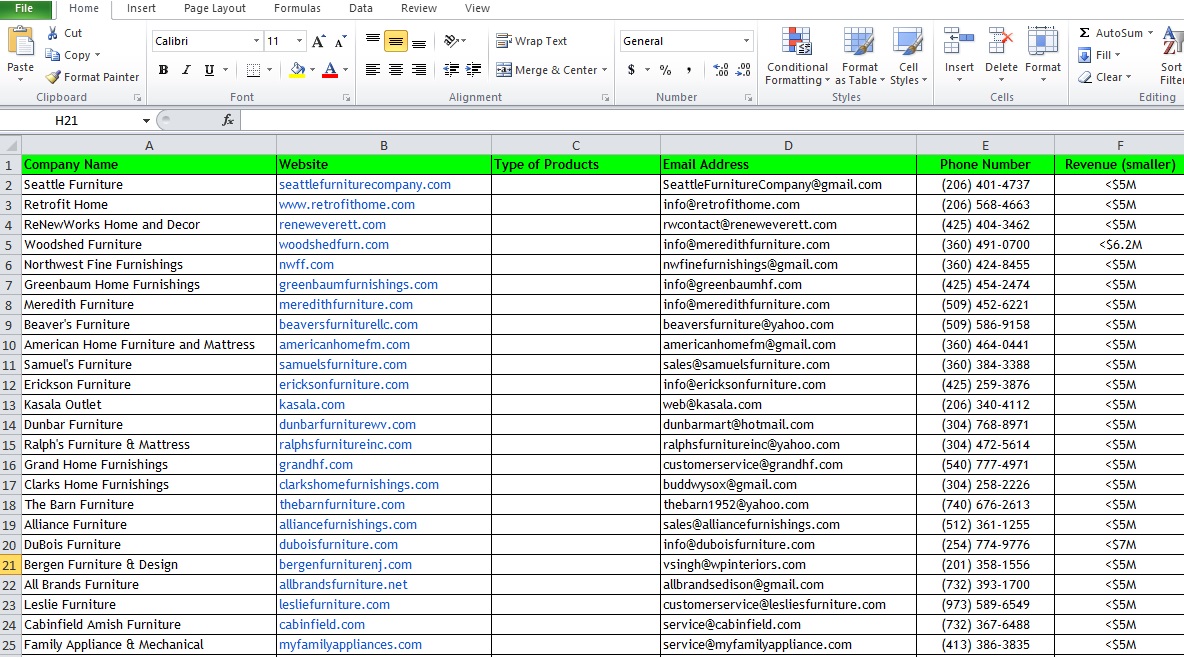
Task: Expand the Name Box dropdown arrow
Action: pos(146,121)
